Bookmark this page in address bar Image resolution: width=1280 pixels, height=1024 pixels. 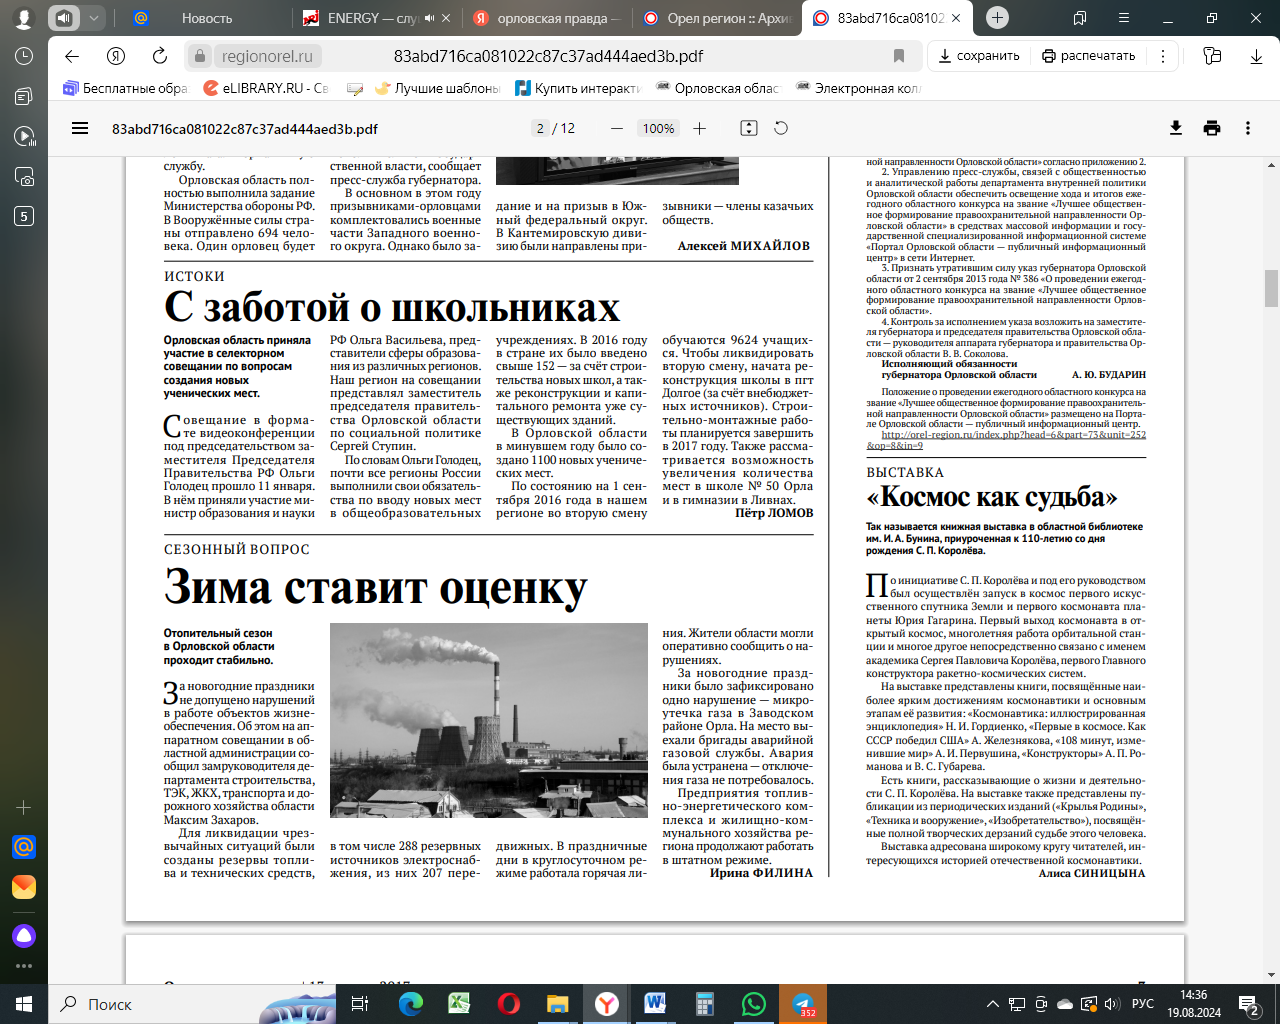pos(899,56)
